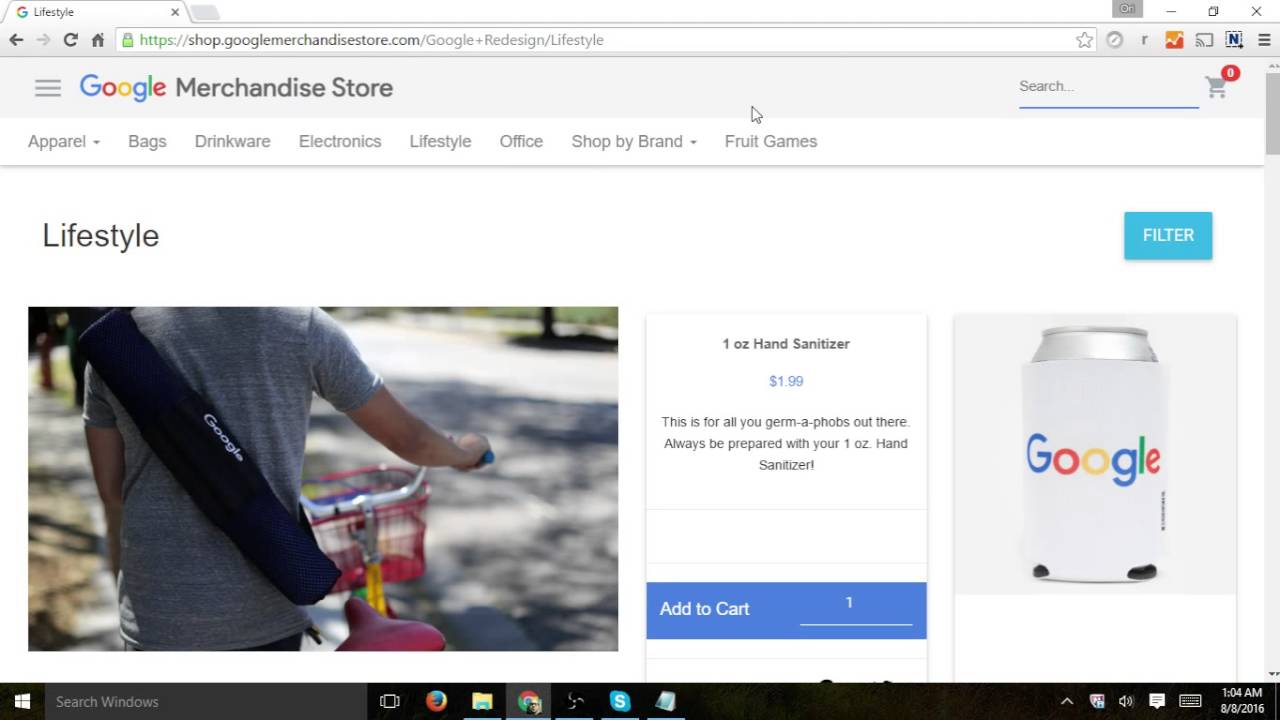Expand the Apparel dropdown menu
The height and width of the screenshot is (720, 1280).
point(64,141)
